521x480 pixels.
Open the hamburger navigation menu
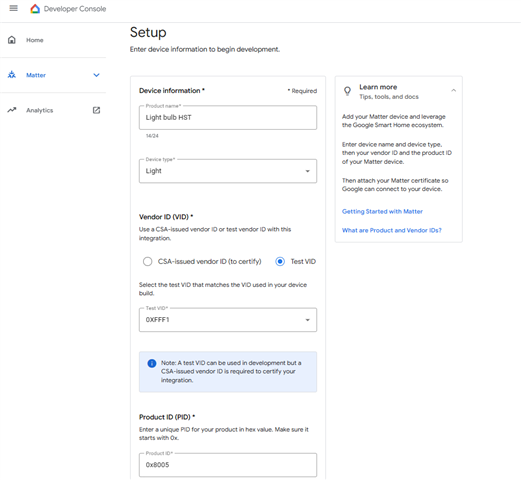click(x=14, y=8)
